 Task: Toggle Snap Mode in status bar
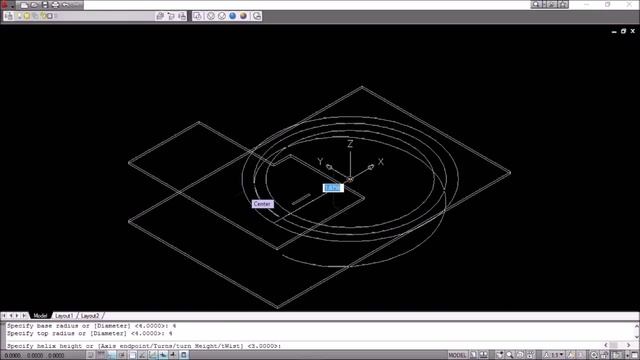91,355
